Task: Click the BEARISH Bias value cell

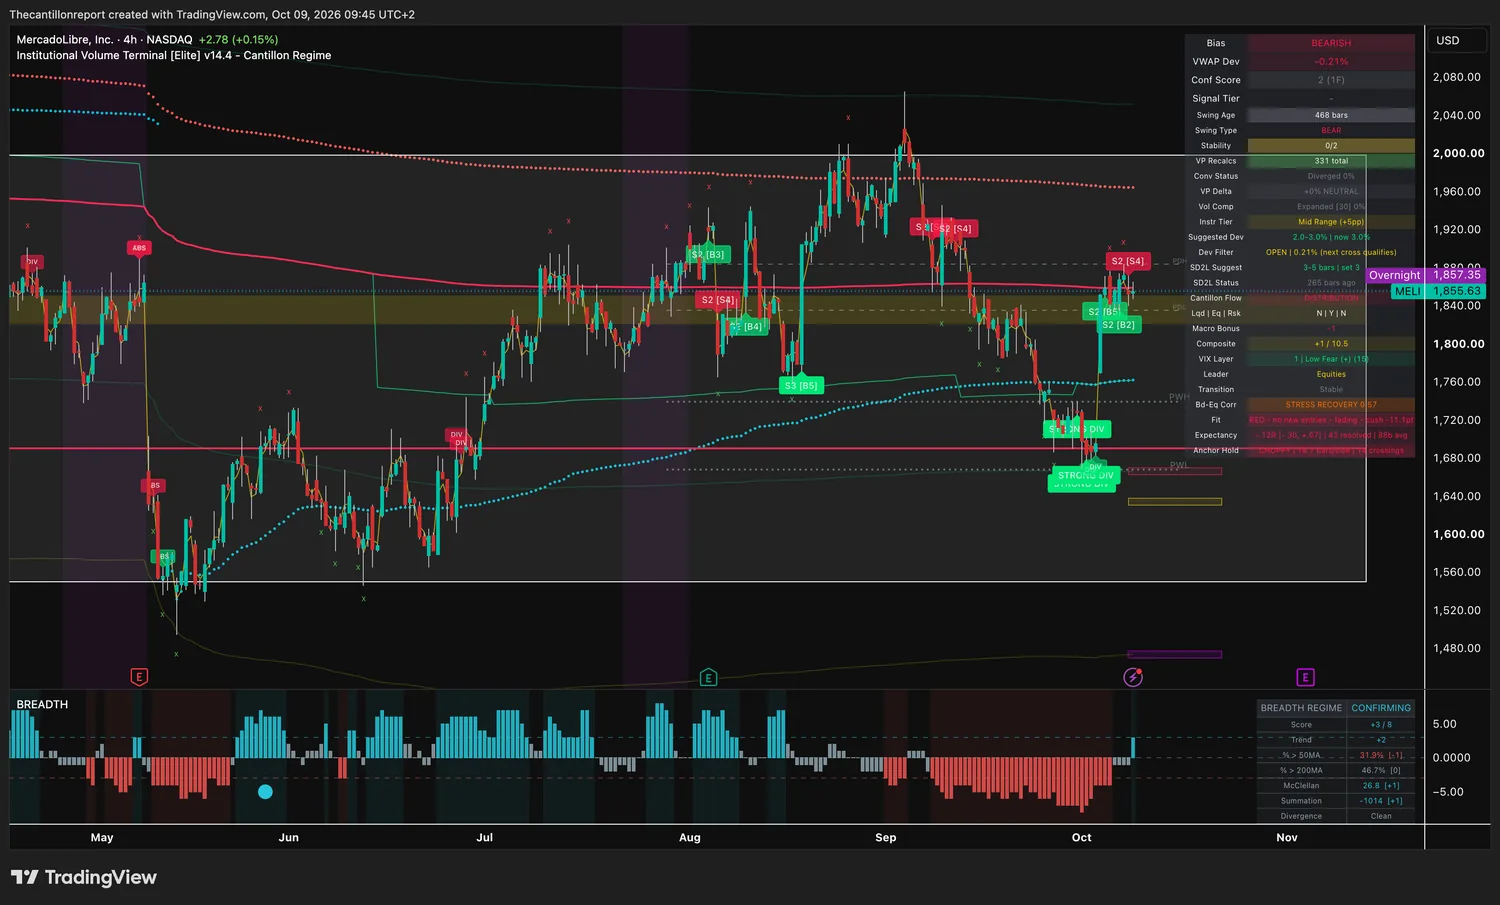Action: point(1331,43)
